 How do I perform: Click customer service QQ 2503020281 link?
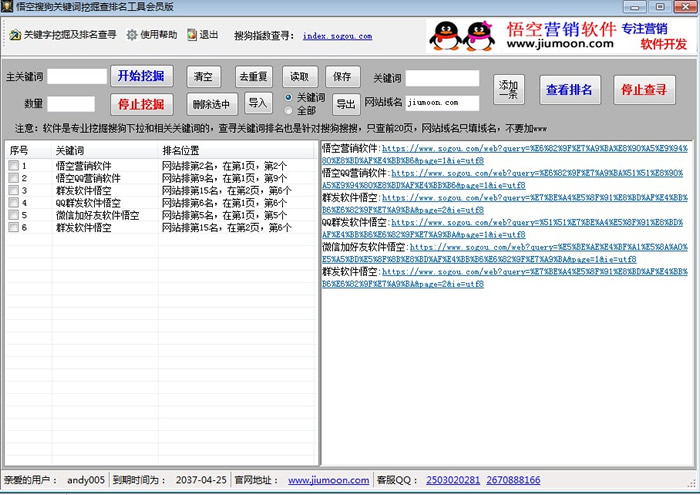[452, 481]
